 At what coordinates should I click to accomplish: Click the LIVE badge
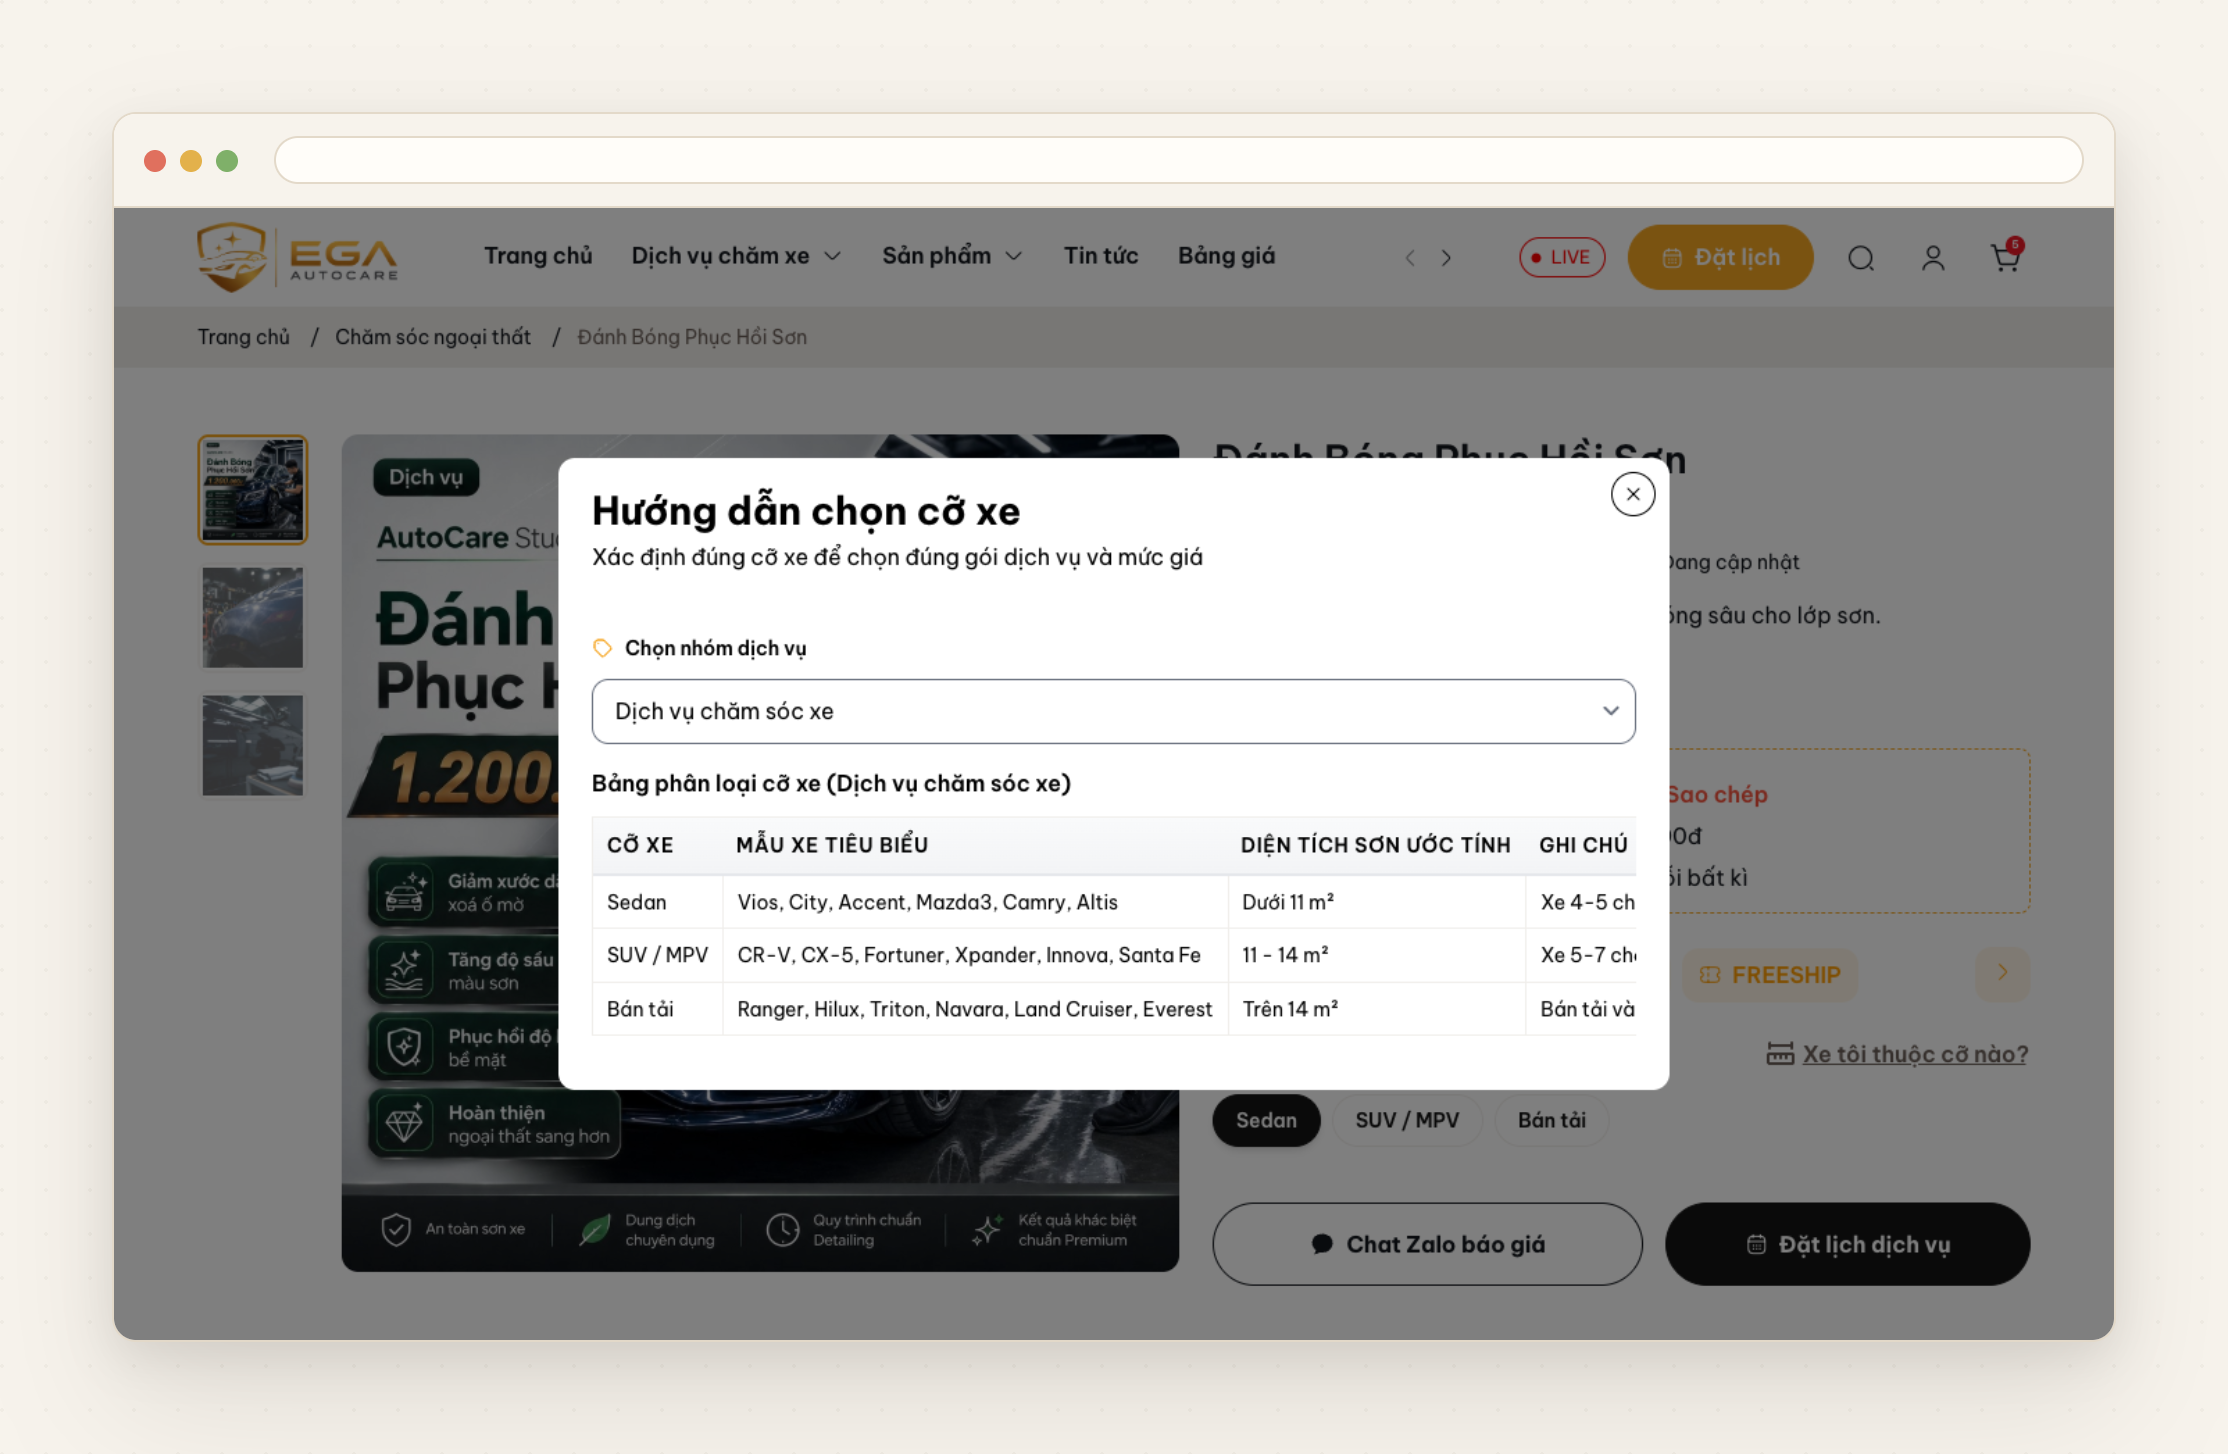(x=1562, y=257)
